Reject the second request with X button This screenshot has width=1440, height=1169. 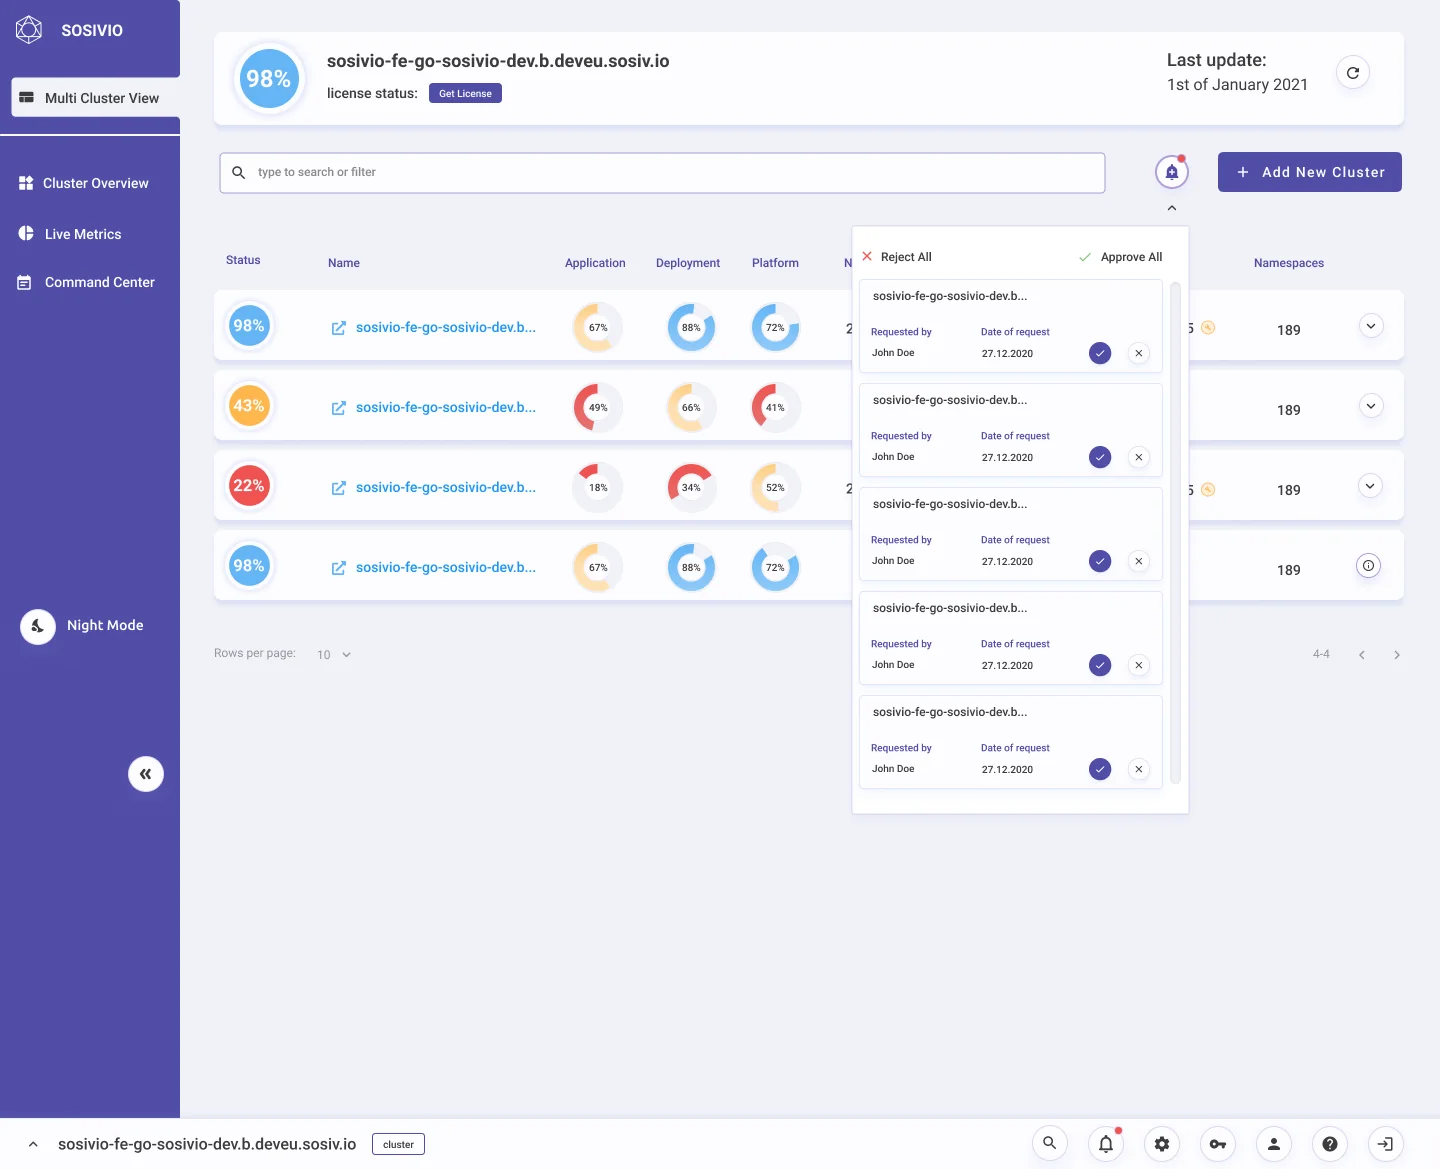(1139, 457)
